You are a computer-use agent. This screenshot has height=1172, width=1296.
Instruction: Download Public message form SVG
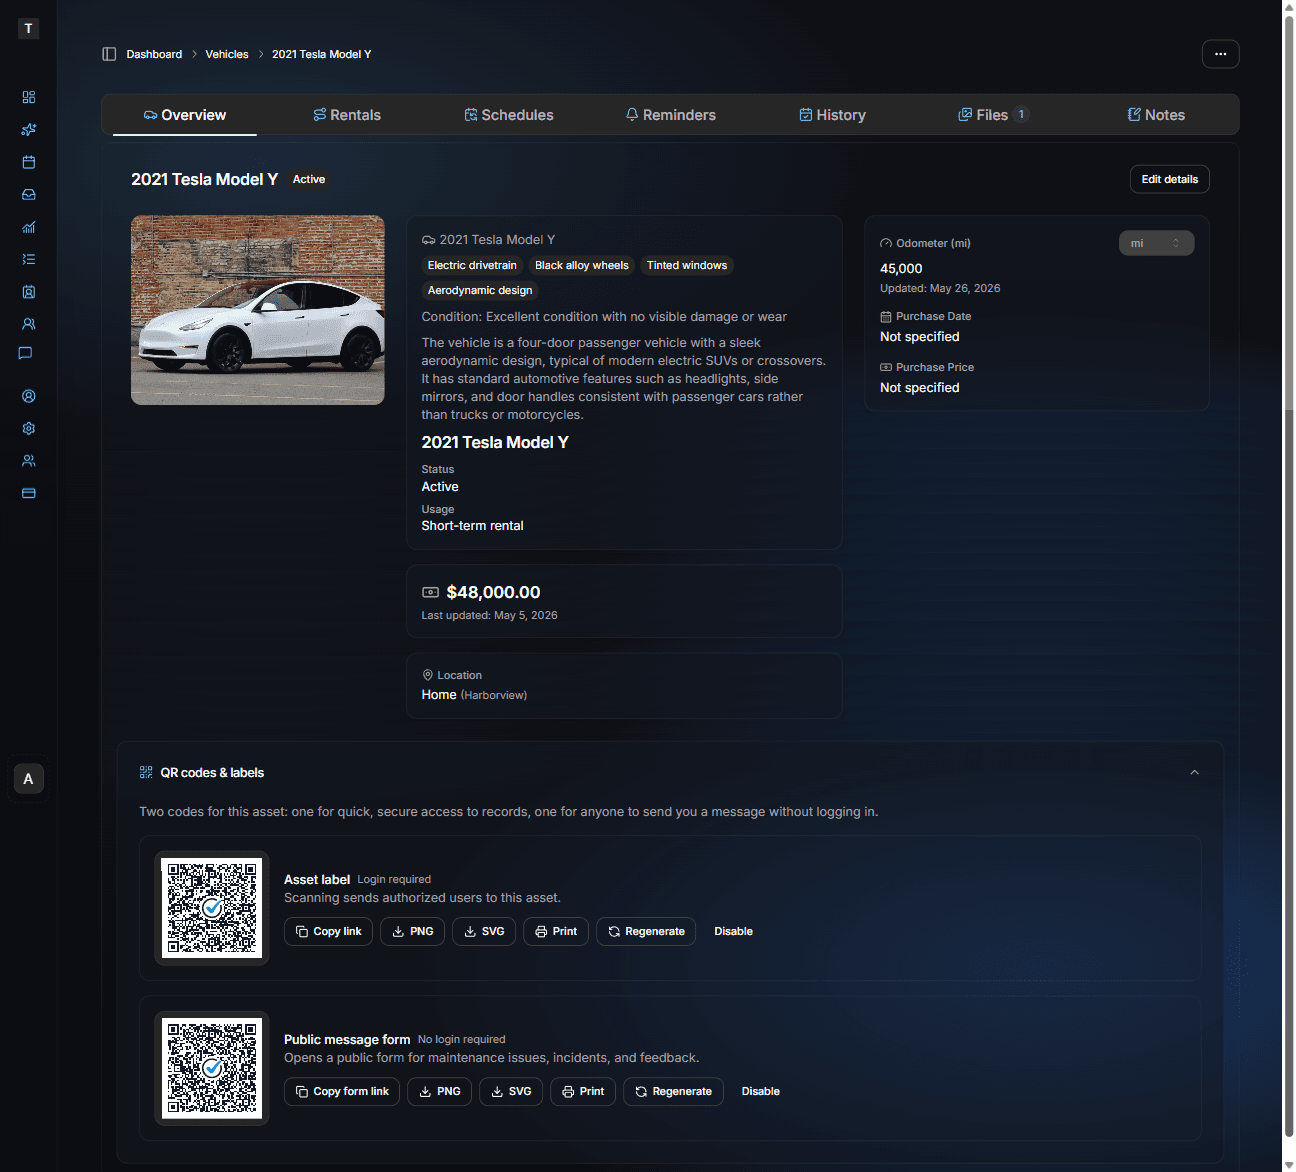511,1091
